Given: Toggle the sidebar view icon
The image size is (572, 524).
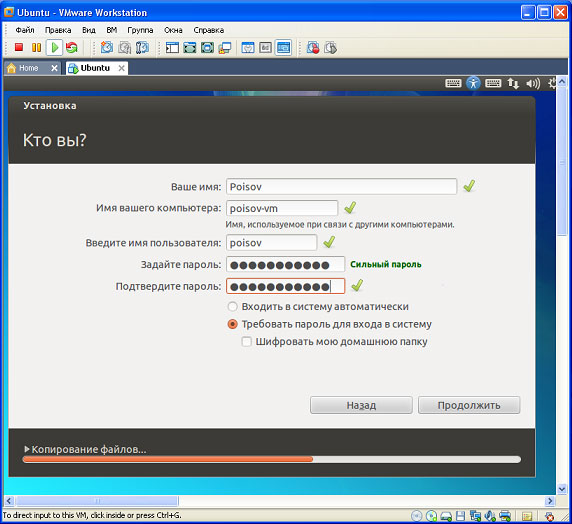Looking at the screenshot, I should [x=172, y=47].
